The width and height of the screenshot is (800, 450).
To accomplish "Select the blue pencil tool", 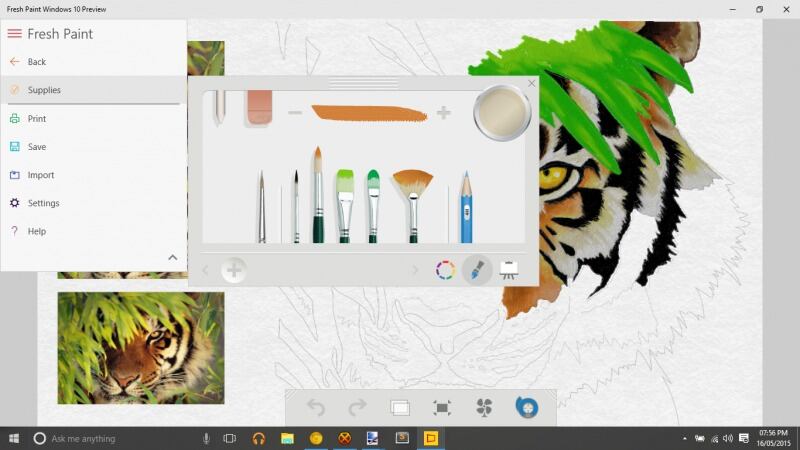I will (x=466, y=208).
